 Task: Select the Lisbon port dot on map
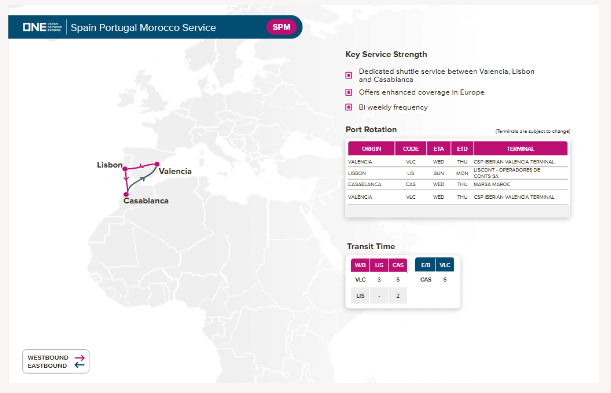pos(125,169)
